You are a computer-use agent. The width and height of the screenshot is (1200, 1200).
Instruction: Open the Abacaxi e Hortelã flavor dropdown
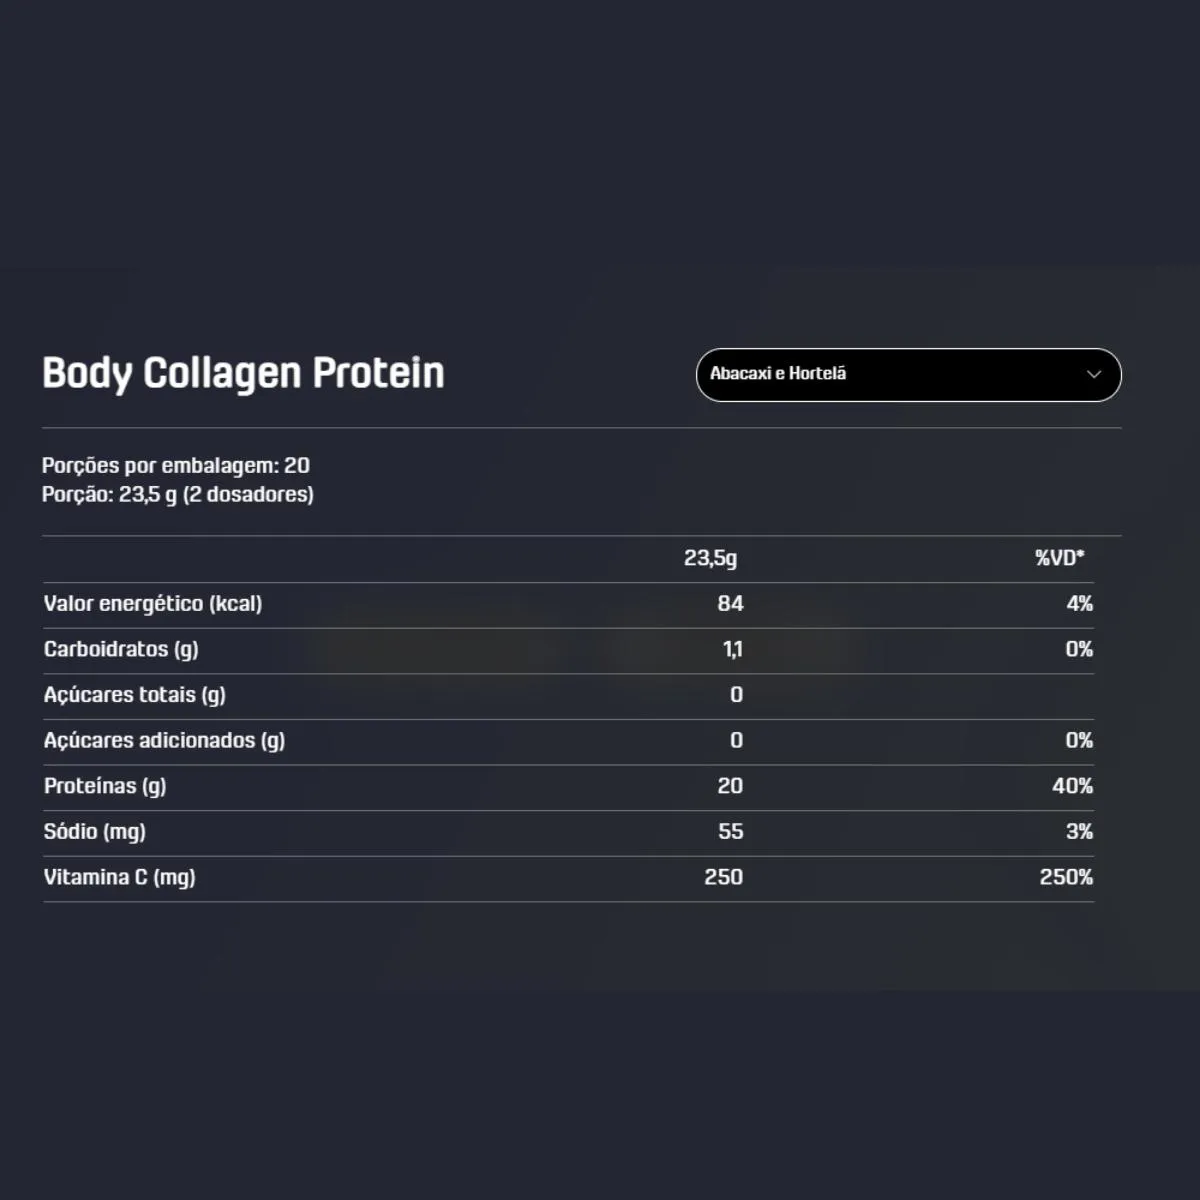click(908, 375)
